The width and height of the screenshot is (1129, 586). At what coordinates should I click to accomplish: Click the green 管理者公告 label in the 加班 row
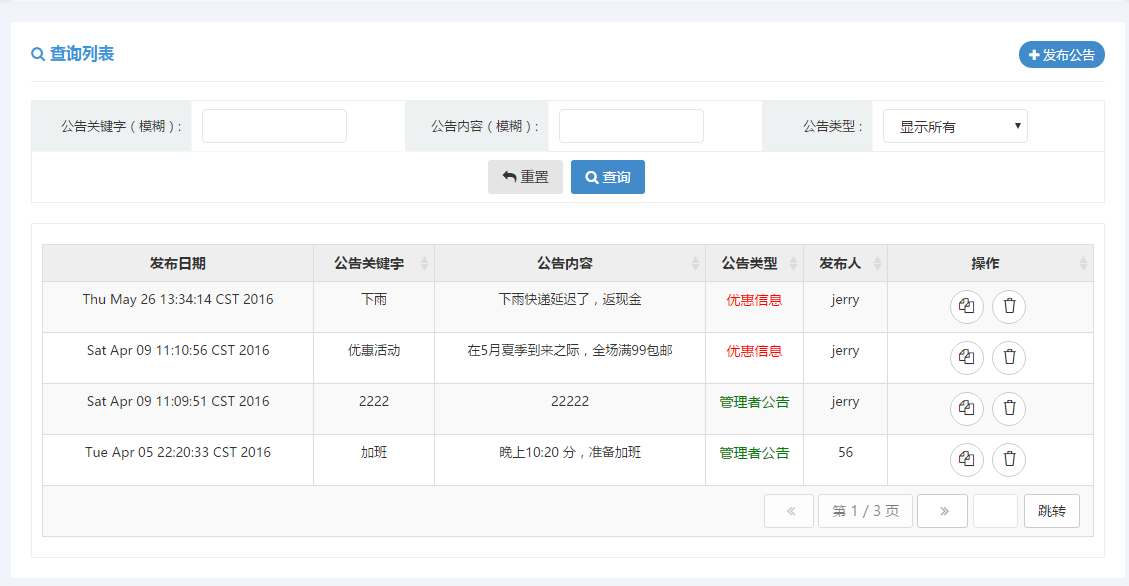pyautogui.click(x=754, y=454)
